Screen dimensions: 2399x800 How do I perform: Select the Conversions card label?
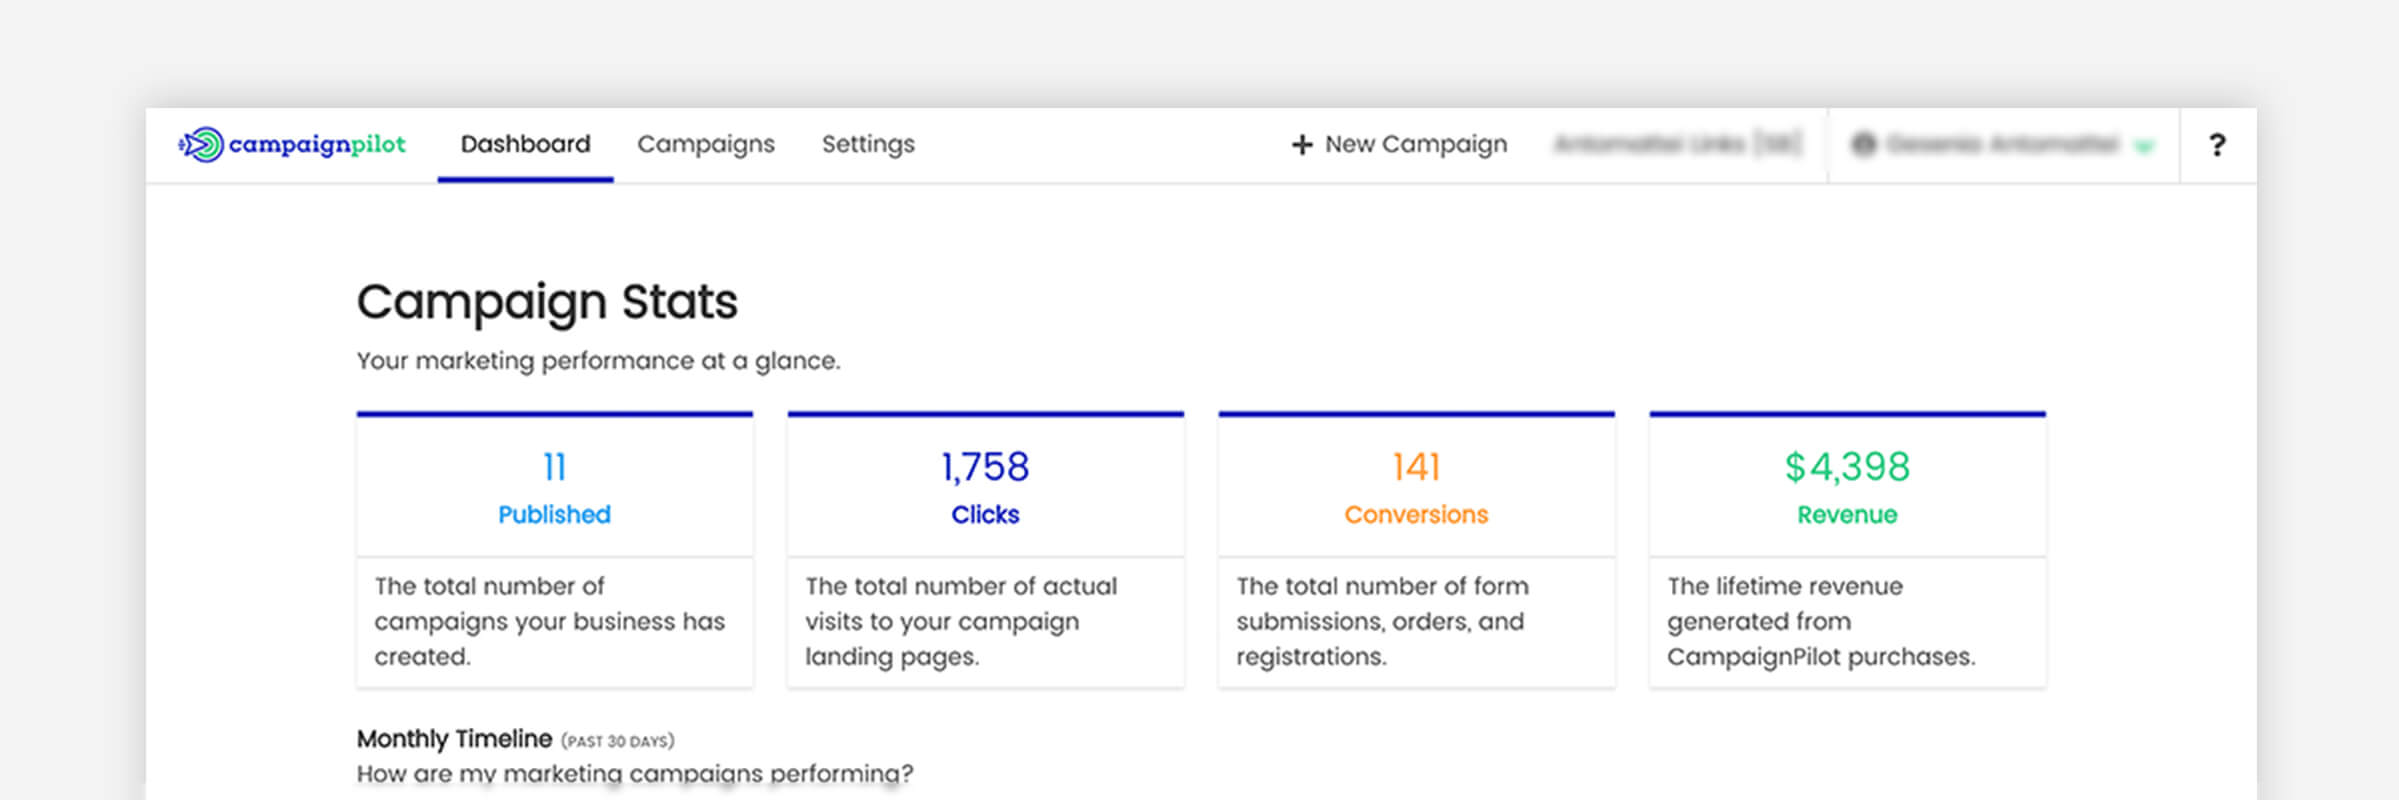tap(1416, 515)
